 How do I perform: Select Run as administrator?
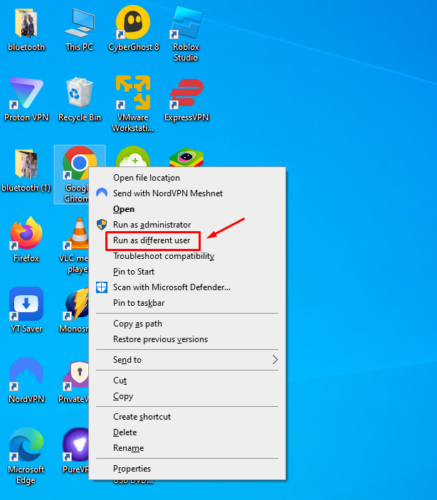[x=187, y=225]
